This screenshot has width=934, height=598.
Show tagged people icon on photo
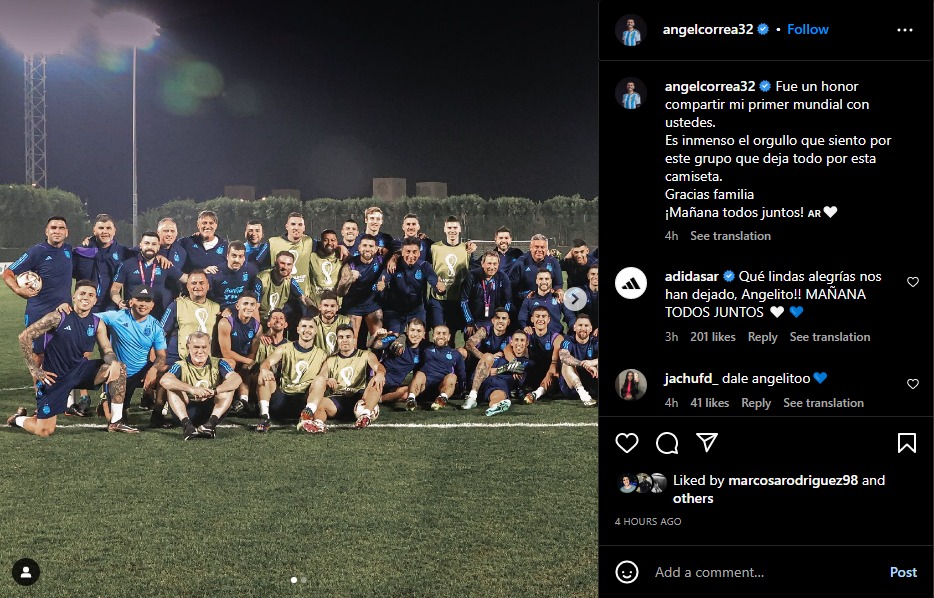[26, 572]
